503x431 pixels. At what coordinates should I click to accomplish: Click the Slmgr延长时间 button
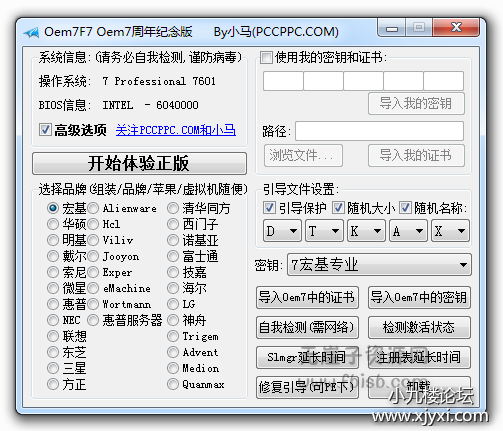point(307,357)
